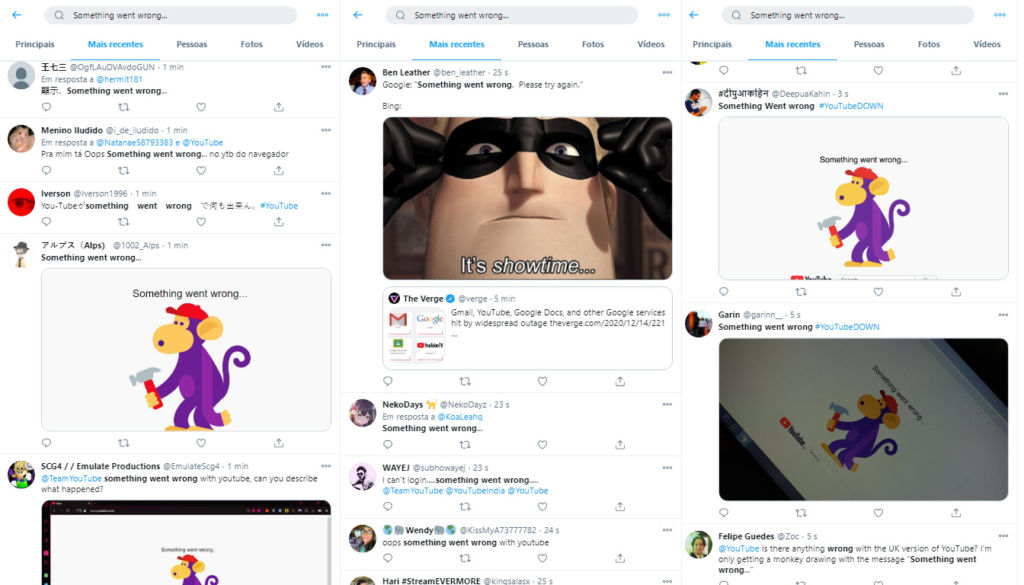Image resolution: width=1024 pixels, height=585 pixels.
Task: Like Menino Iludido's tweet
Action: tap(201, 170)
